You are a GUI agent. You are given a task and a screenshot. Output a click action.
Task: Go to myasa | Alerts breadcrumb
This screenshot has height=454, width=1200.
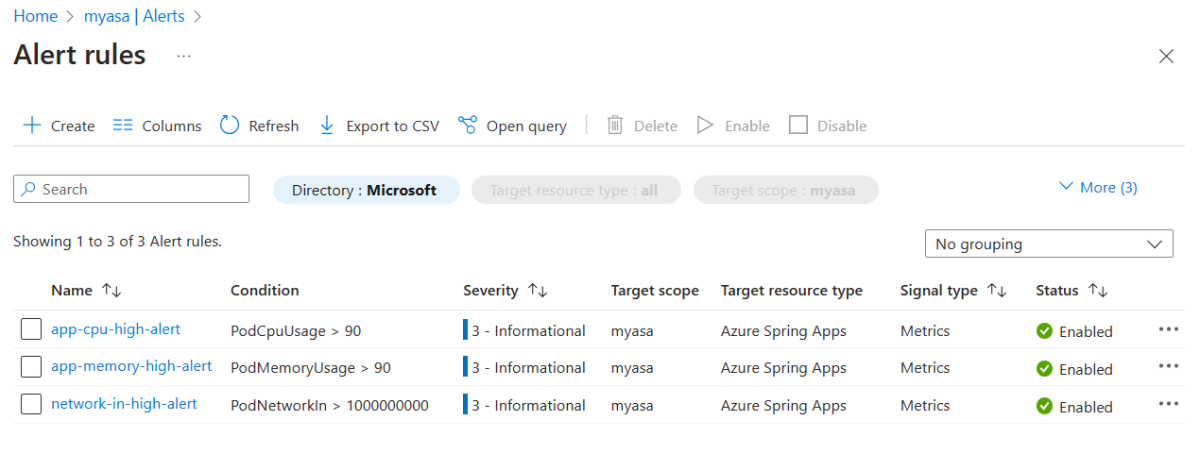click(135, 16)
